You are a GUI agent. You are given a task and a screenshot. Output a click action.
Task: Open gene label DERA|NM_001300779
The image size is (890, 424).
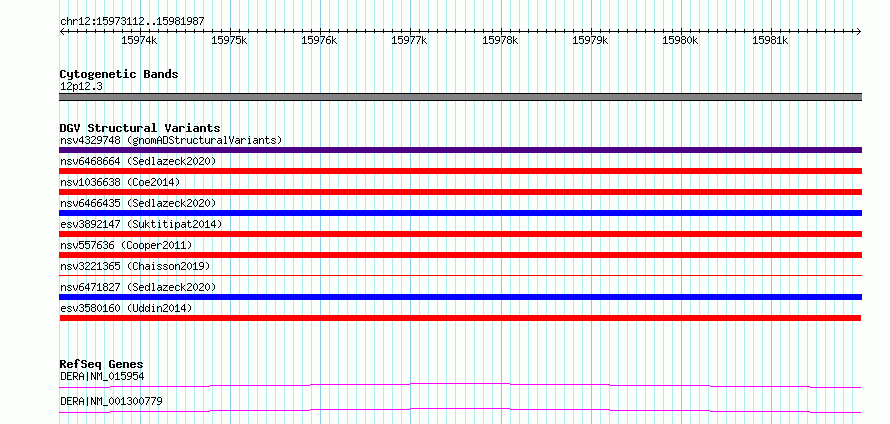click(111, 401)
